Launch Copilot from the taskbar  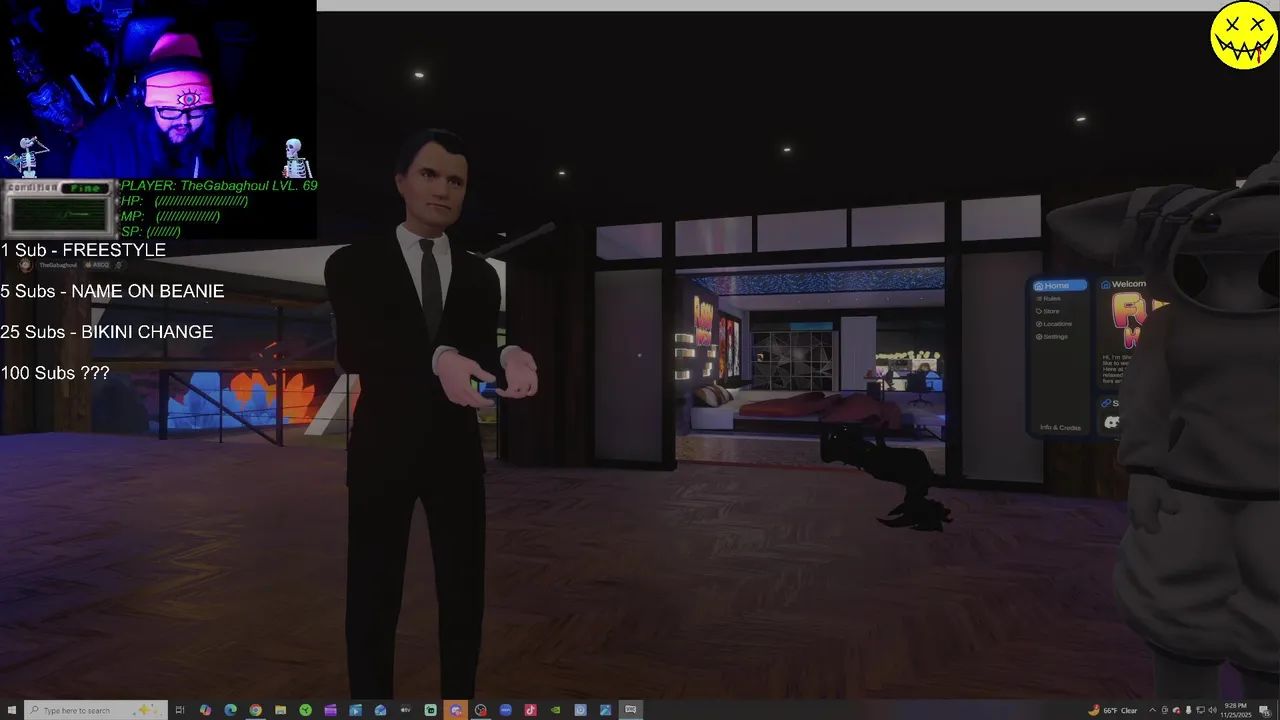click(206, 710)
